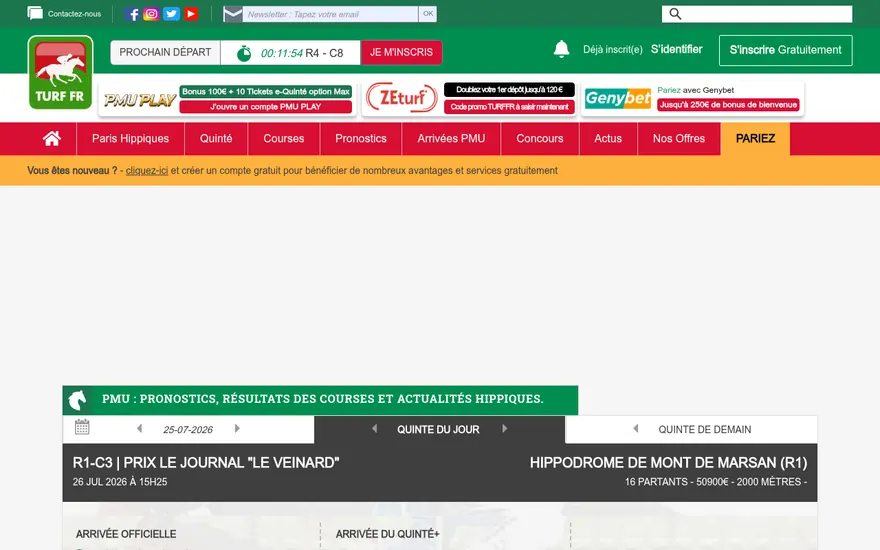Click the PARIEZ menu tab
Screen dimensions: 880x550
pyautogui.click(x=755, y=139)
